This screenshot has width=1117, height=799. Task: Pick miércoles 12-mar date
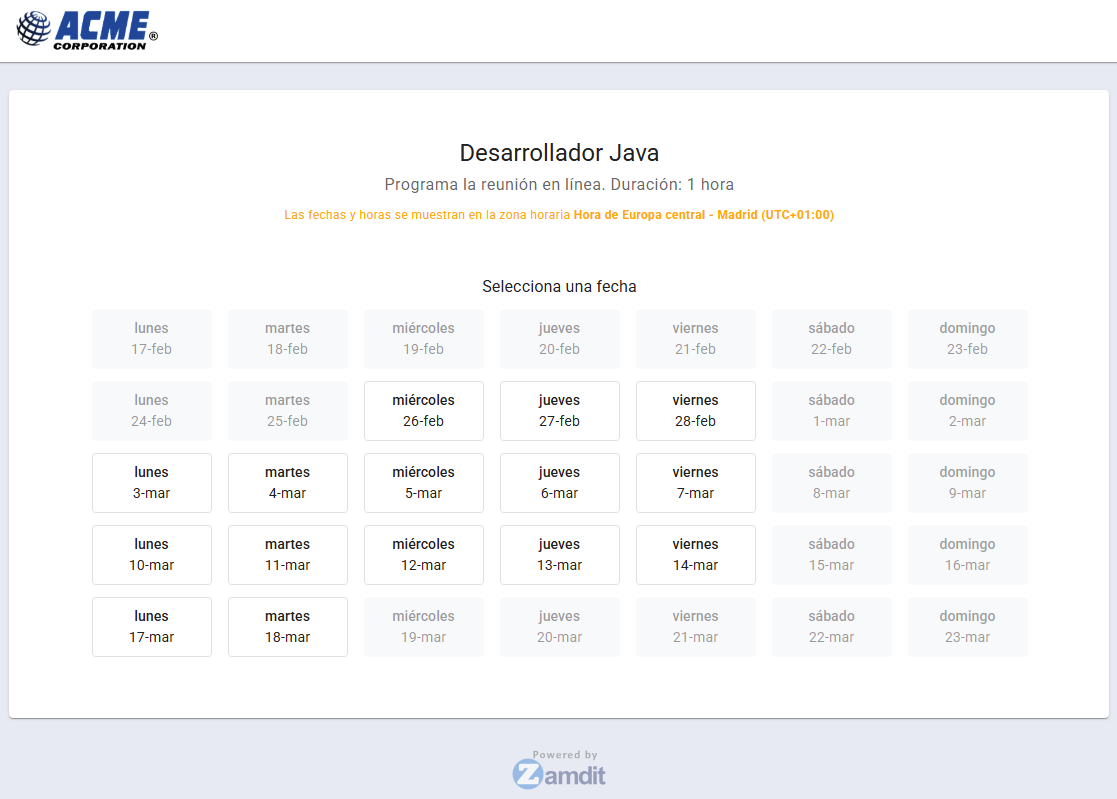423,555
